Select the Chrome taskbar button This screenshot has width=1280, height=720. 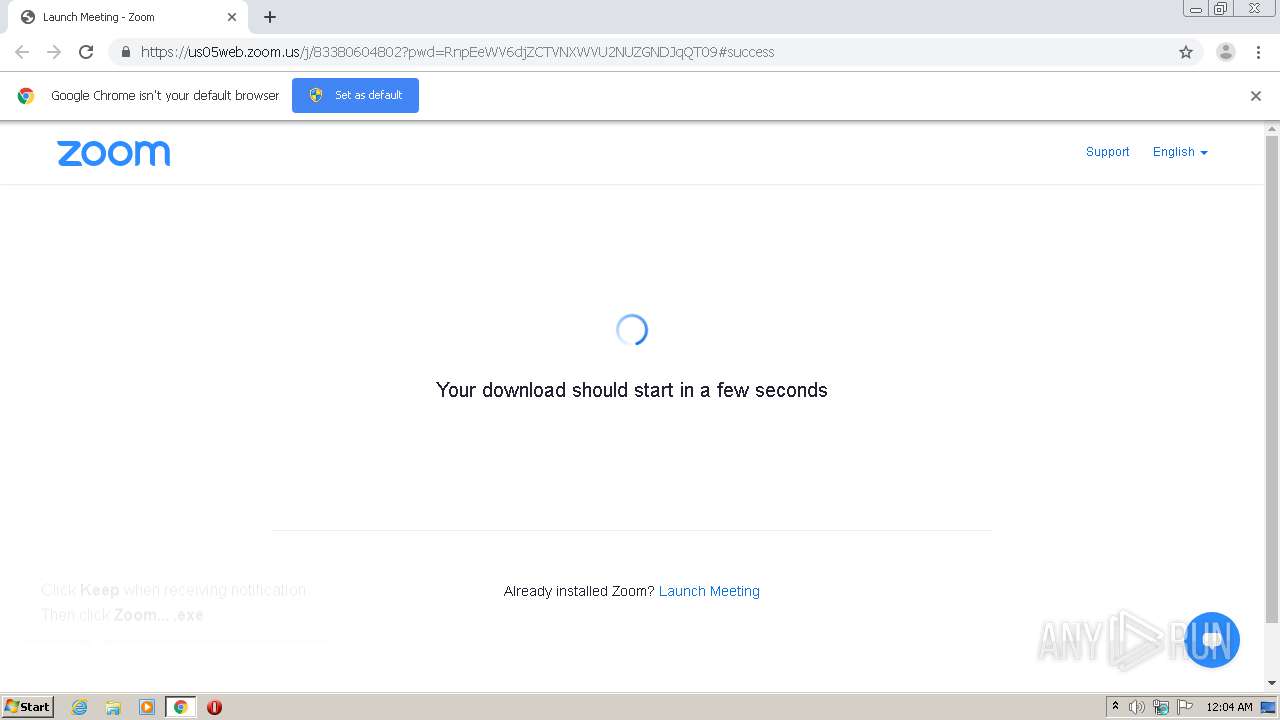coord(180,707)
